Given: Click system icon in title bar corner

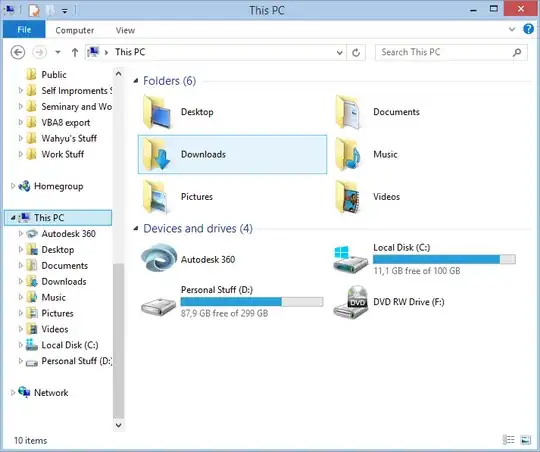Looking at the screenshot, I should tap(9, 10).
